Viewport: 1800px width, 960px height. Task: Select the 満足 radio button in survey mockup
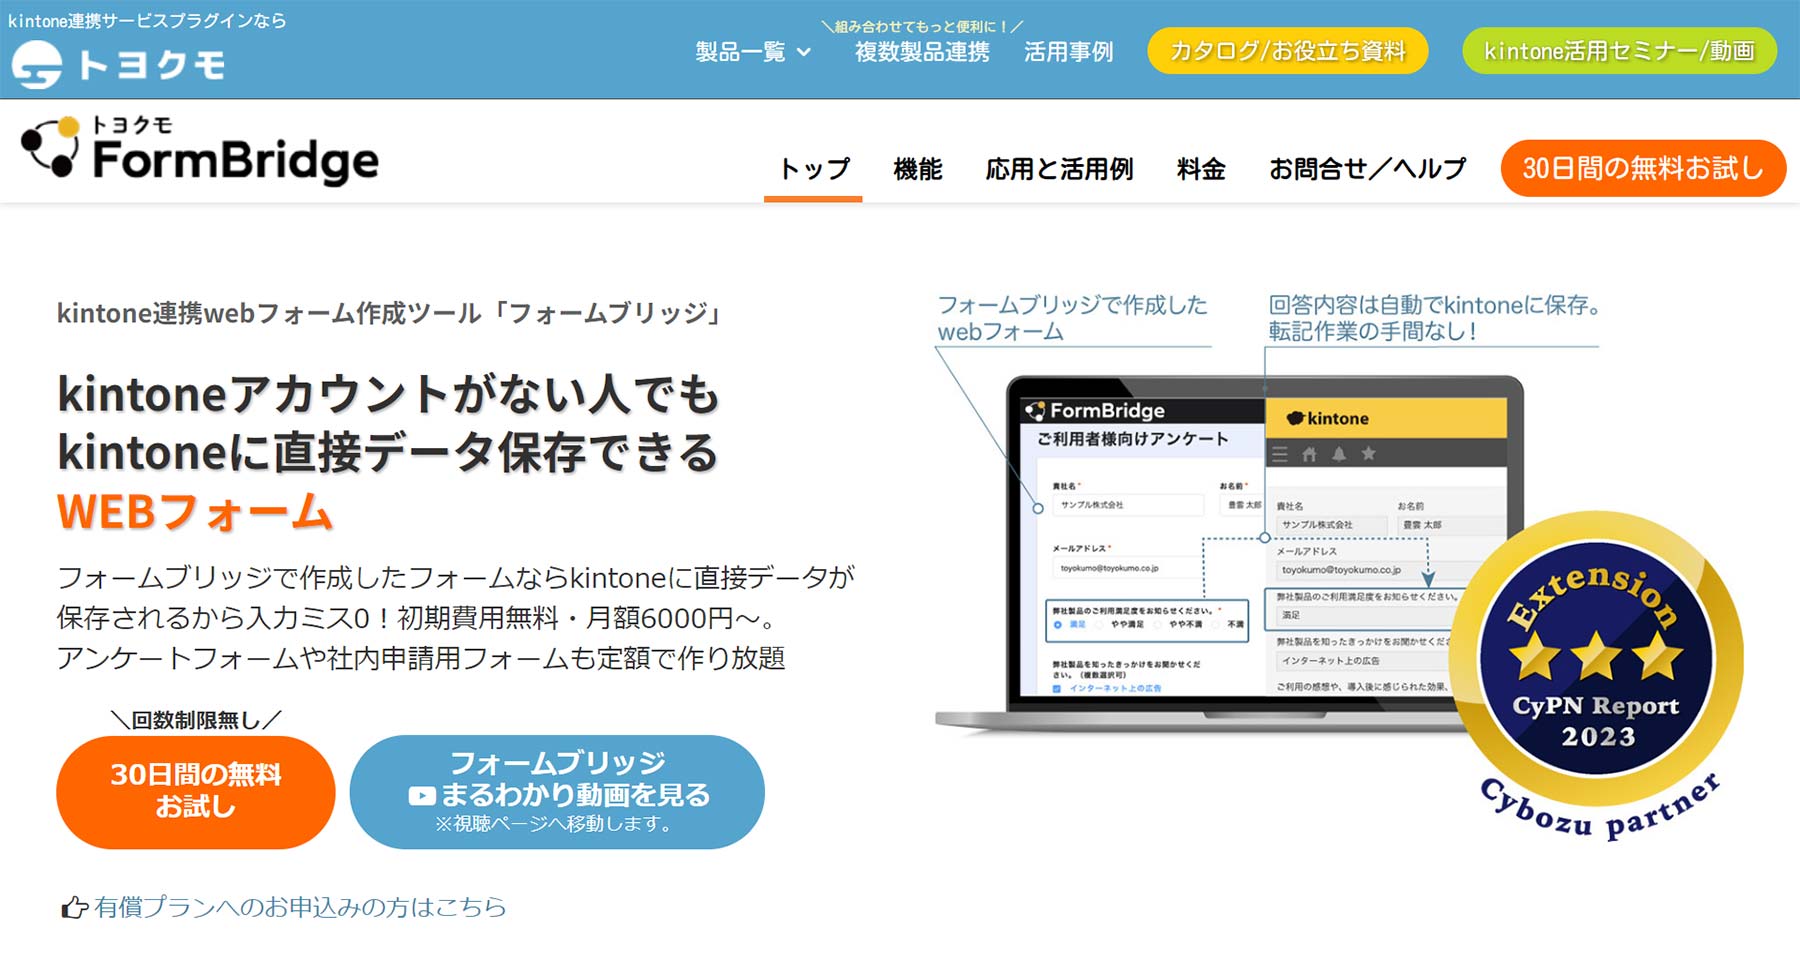[1058, 624]
